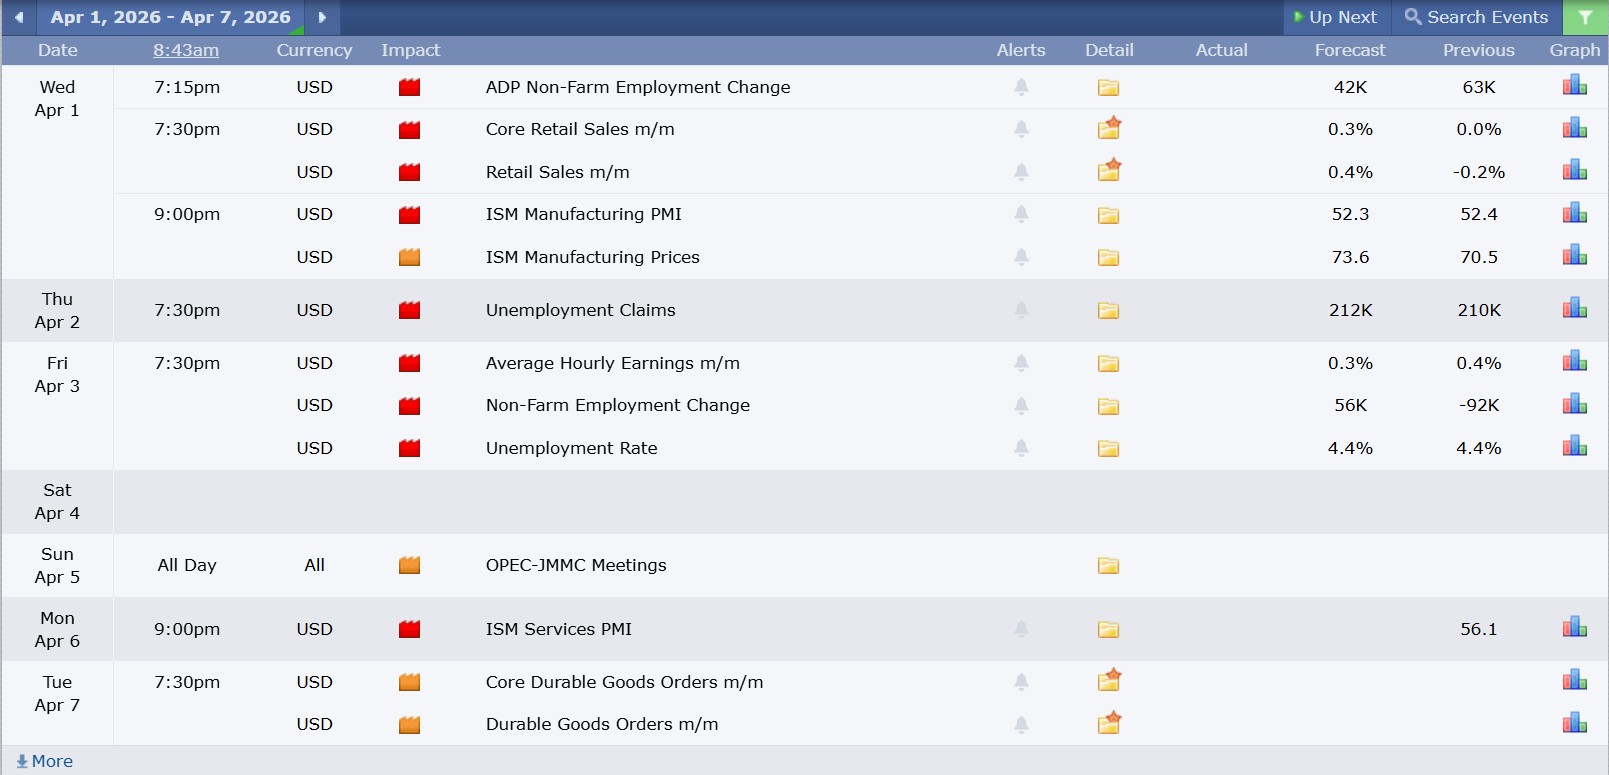The width and height of the screenshot is (1609, 775).
Task: Open graph for Unemployment Claims
Action: tap(1575, 309)
